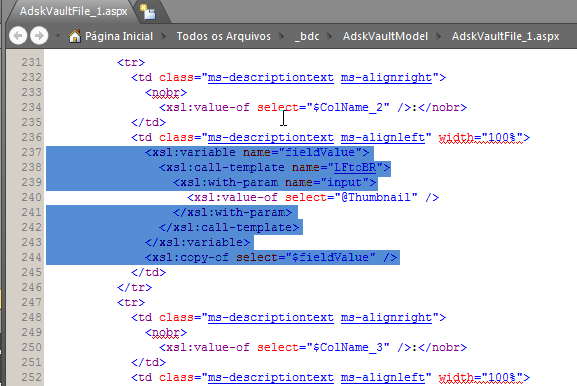Viewport: 577px width, 386px height.
Task: Navigate to AdskVaultModel breadcrumb
Action: coord(385,36)
